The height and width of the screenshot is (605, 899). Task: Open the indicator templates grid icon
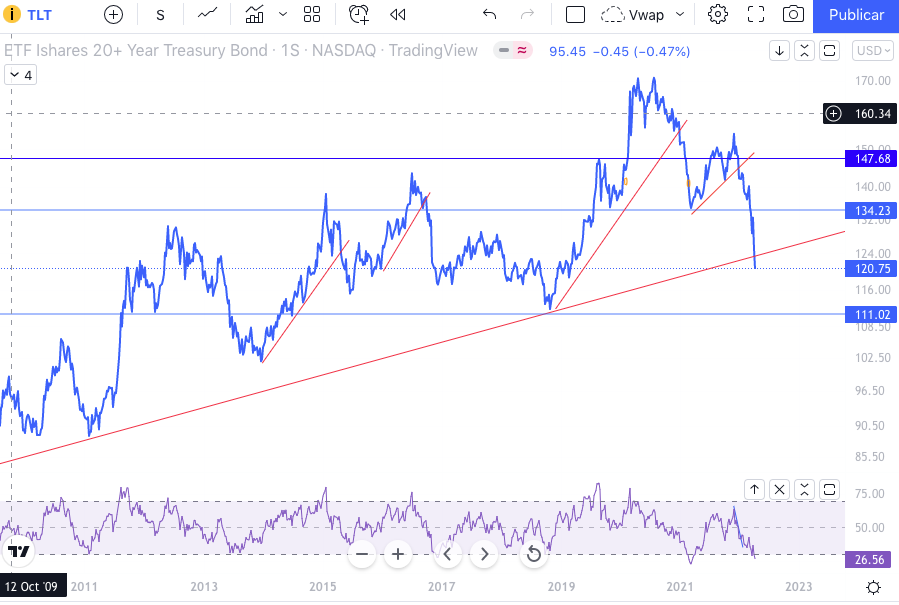point(312,15)
